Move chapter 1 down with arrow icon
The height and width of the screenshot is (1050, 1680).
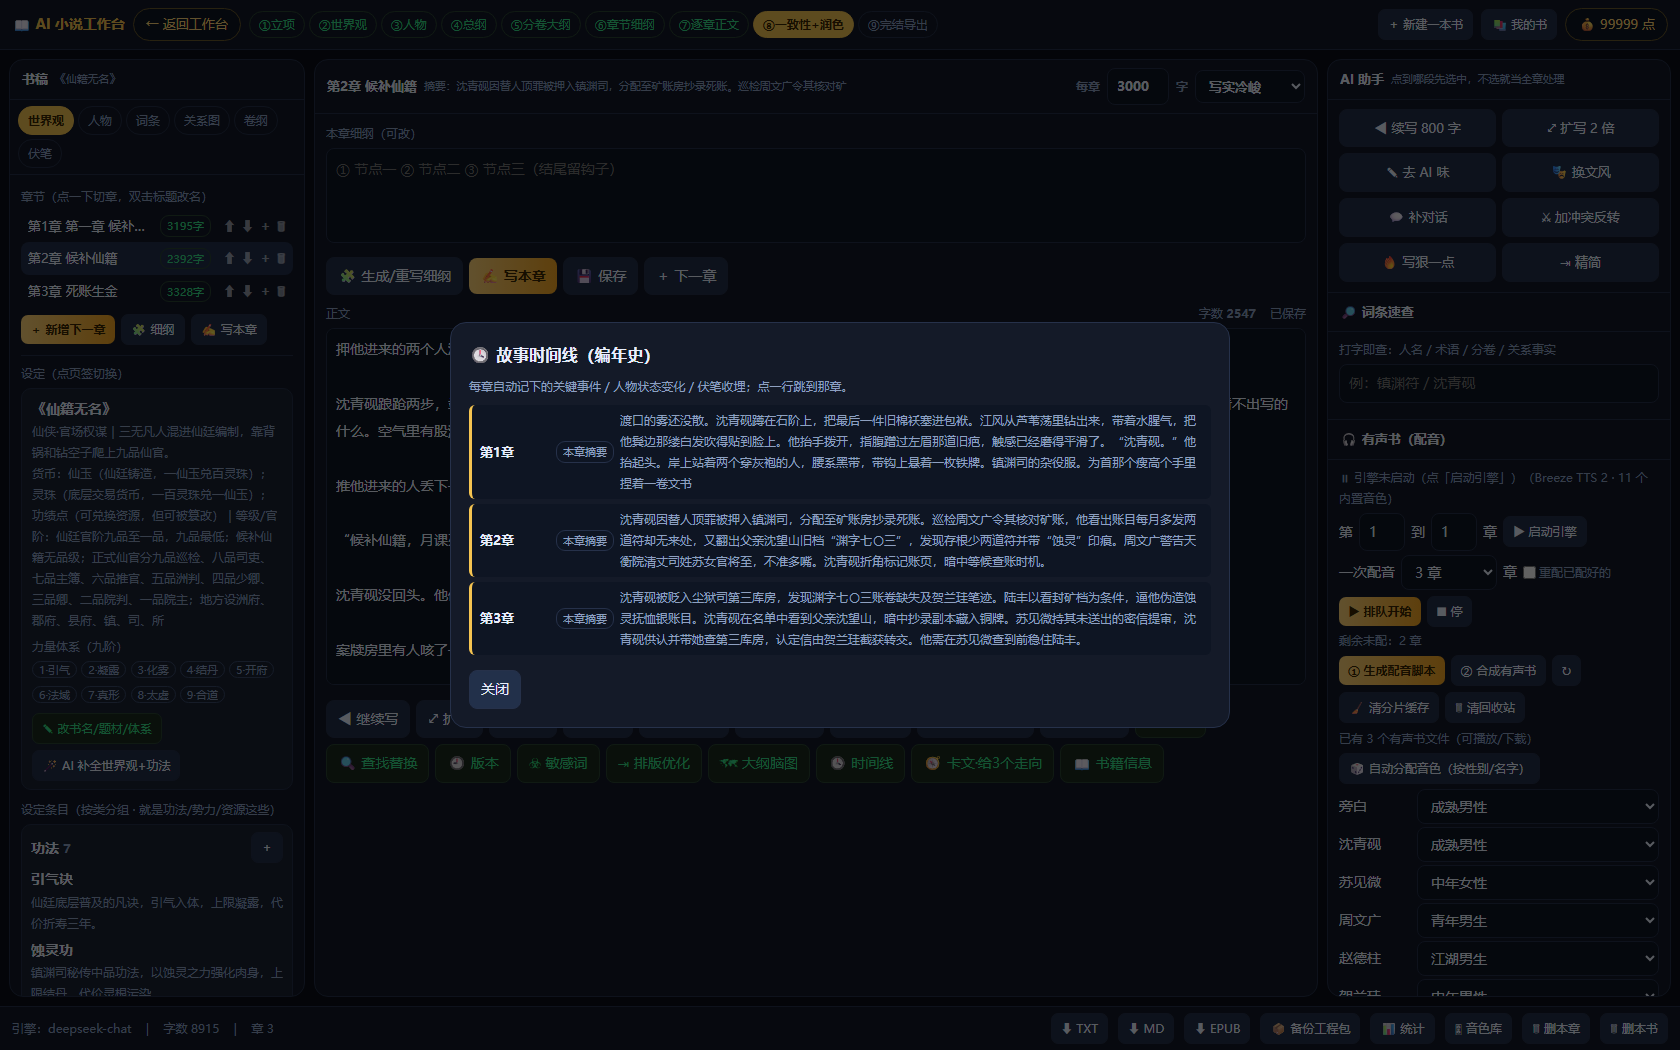(247, 226)
